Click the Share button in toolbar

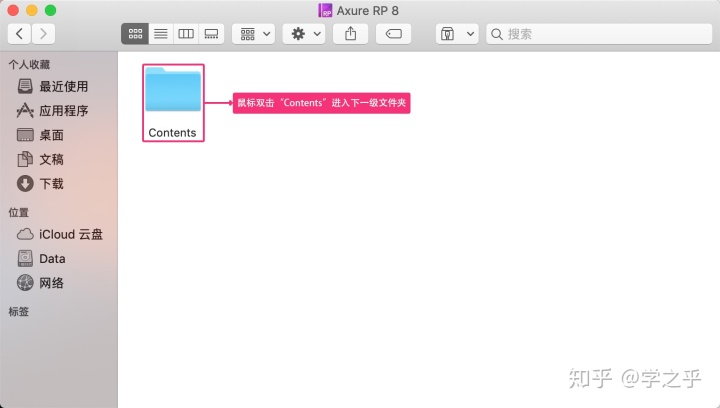tap(351, 34)
